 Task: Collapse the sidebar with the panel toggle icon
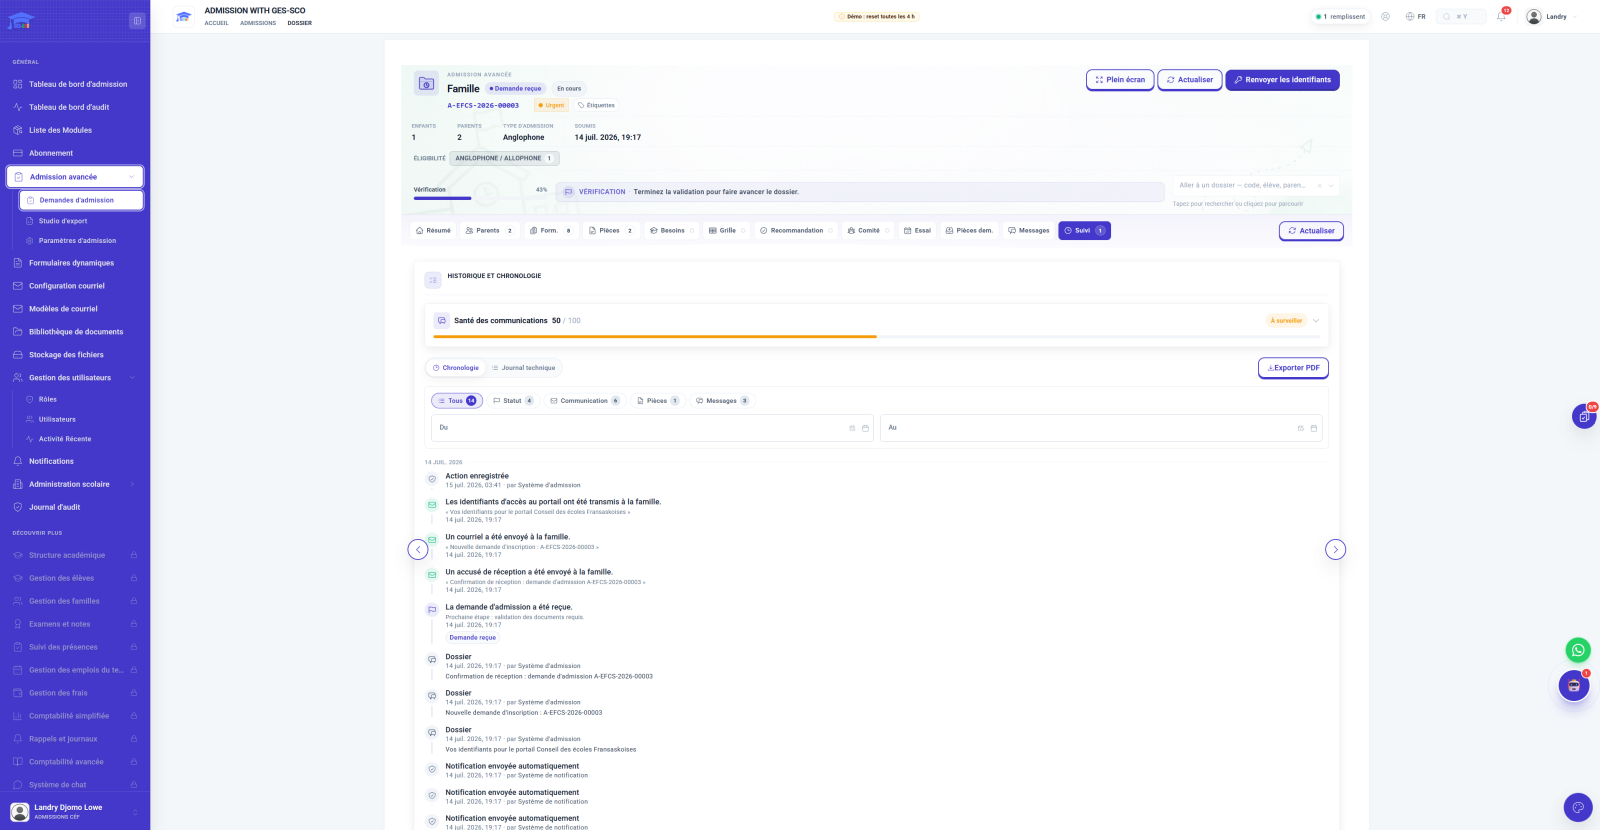[x=137, y=21]
